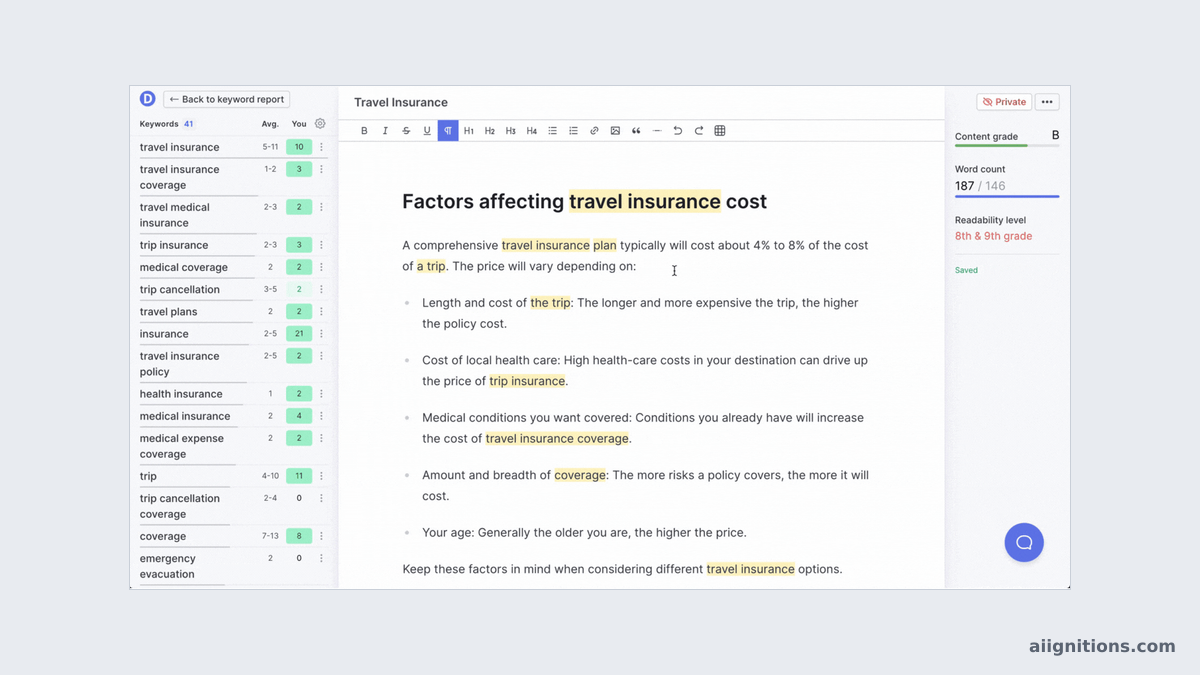This screenshot has height=675, width=1200.
Task: Add a block quote
Action: (x=636, y=131)
